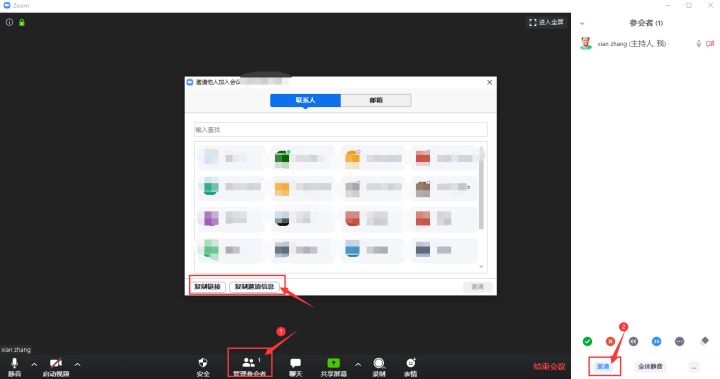Click the contact list vertical scrollbar
This screenshot has height=379, width=720.
pyautogui.click(x=481, y=188)
